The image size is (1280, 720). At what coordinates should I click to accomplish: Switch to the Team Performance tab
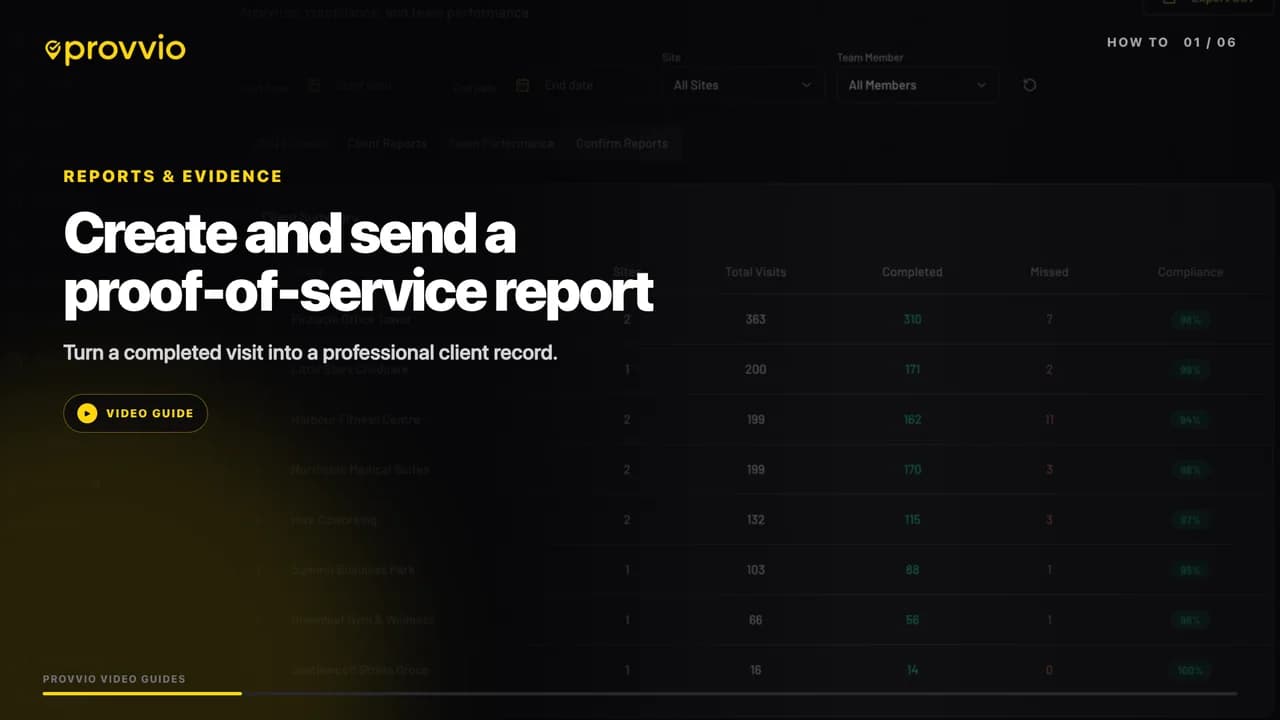[x=501, y=143]
